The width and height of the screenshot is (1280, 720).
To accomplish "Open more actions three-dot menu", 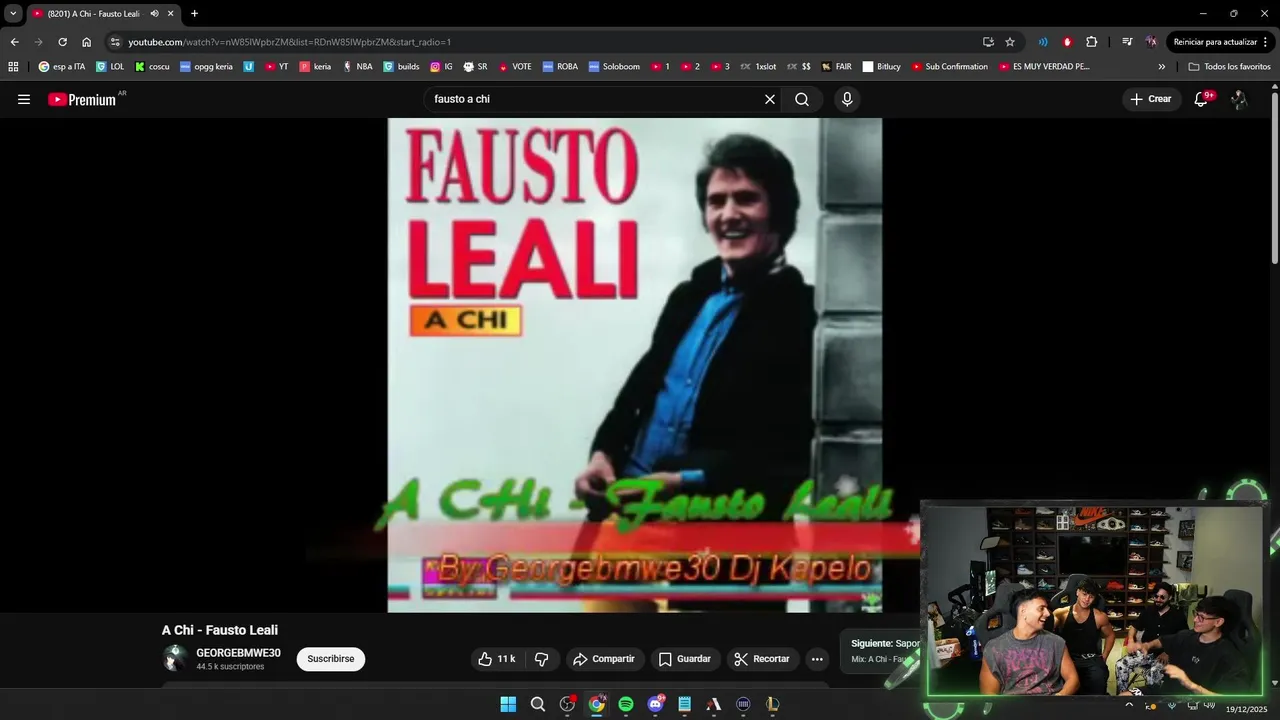I will tap(817, 659).
